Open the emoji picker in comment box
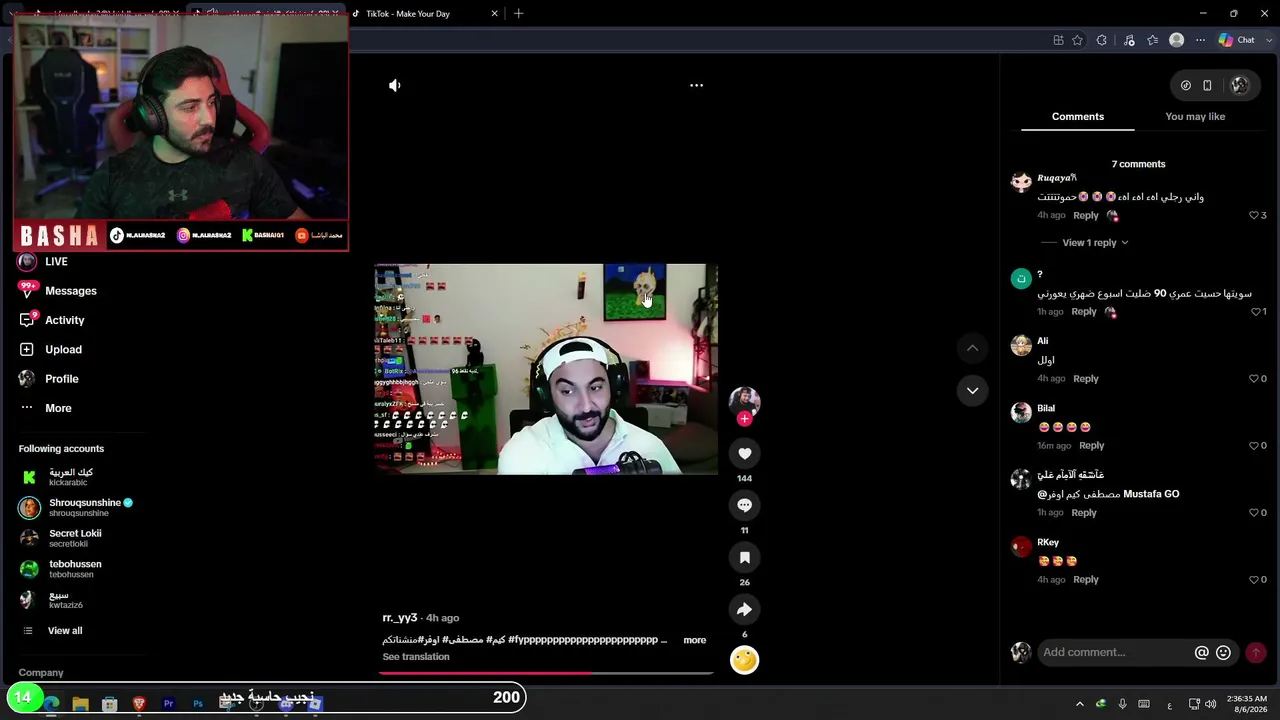This screenshot has width=1280, height=720. [1223, 653]
